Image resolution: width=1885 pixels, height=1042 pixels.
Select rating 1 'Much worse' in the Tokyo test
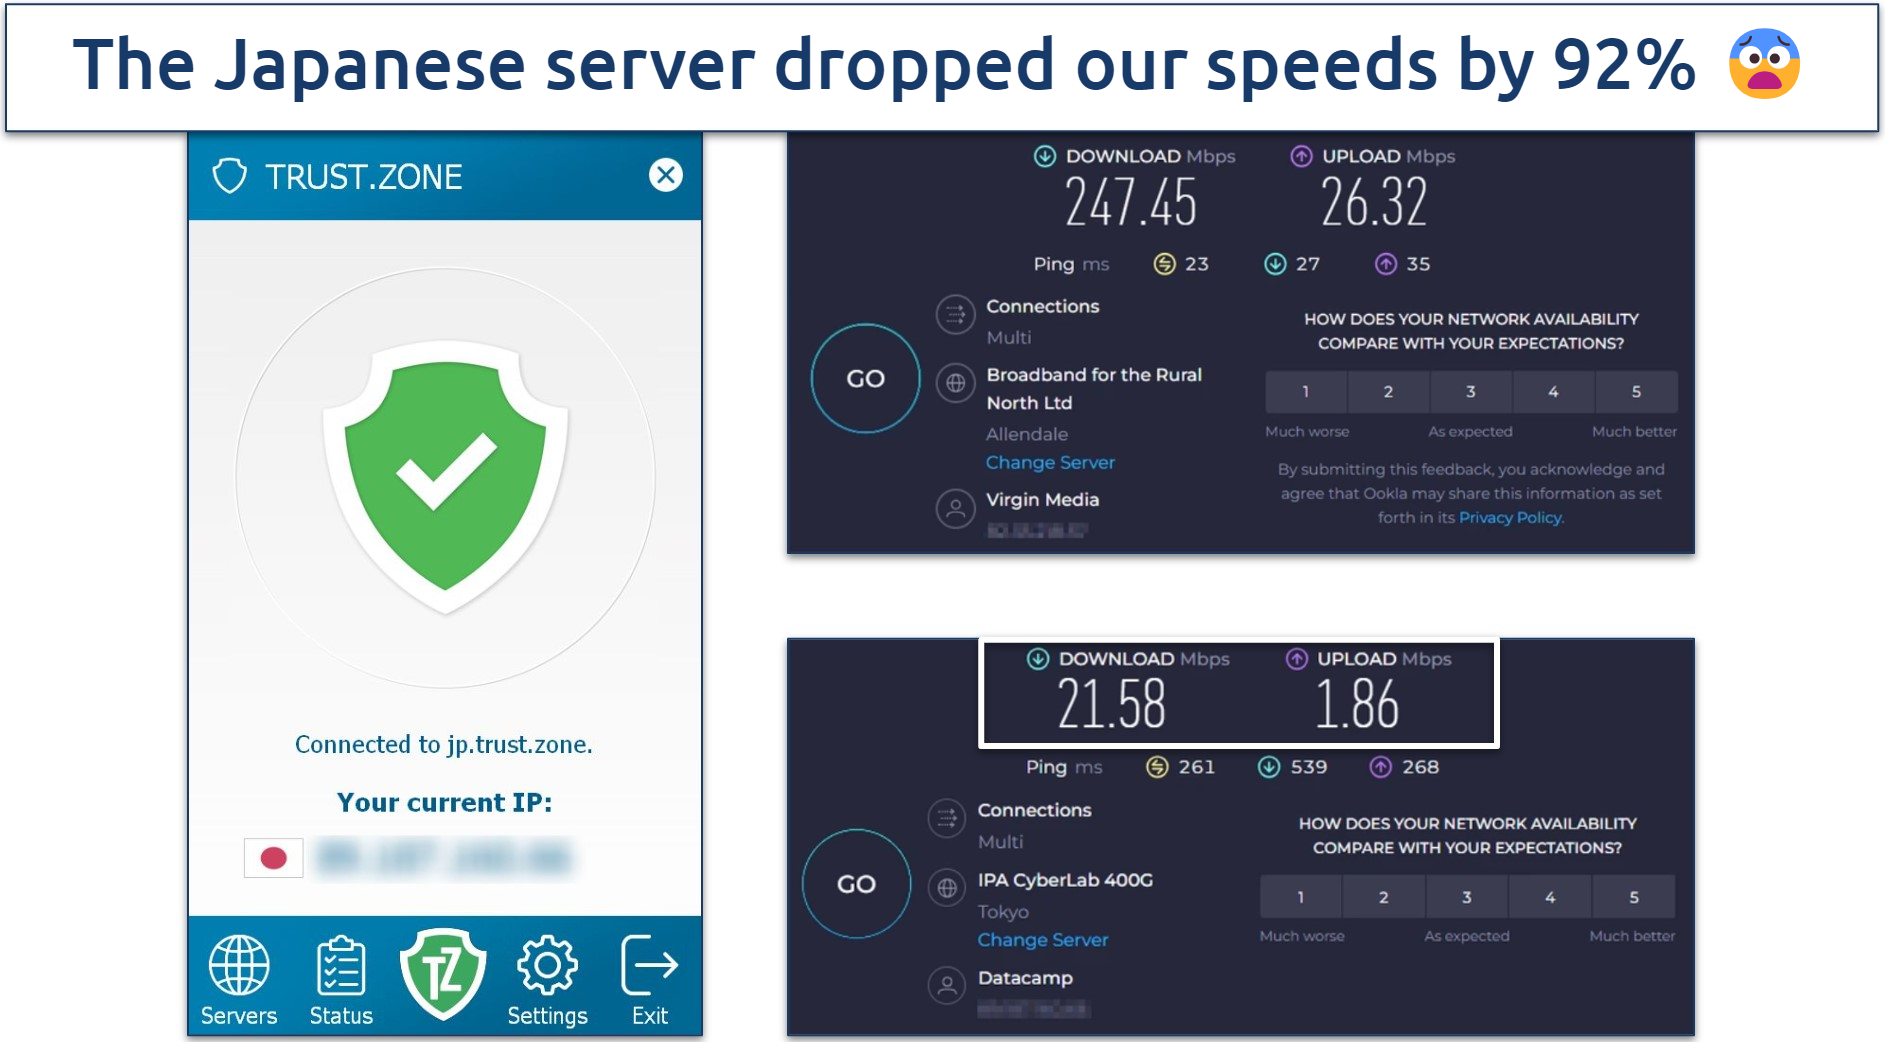1300,897
